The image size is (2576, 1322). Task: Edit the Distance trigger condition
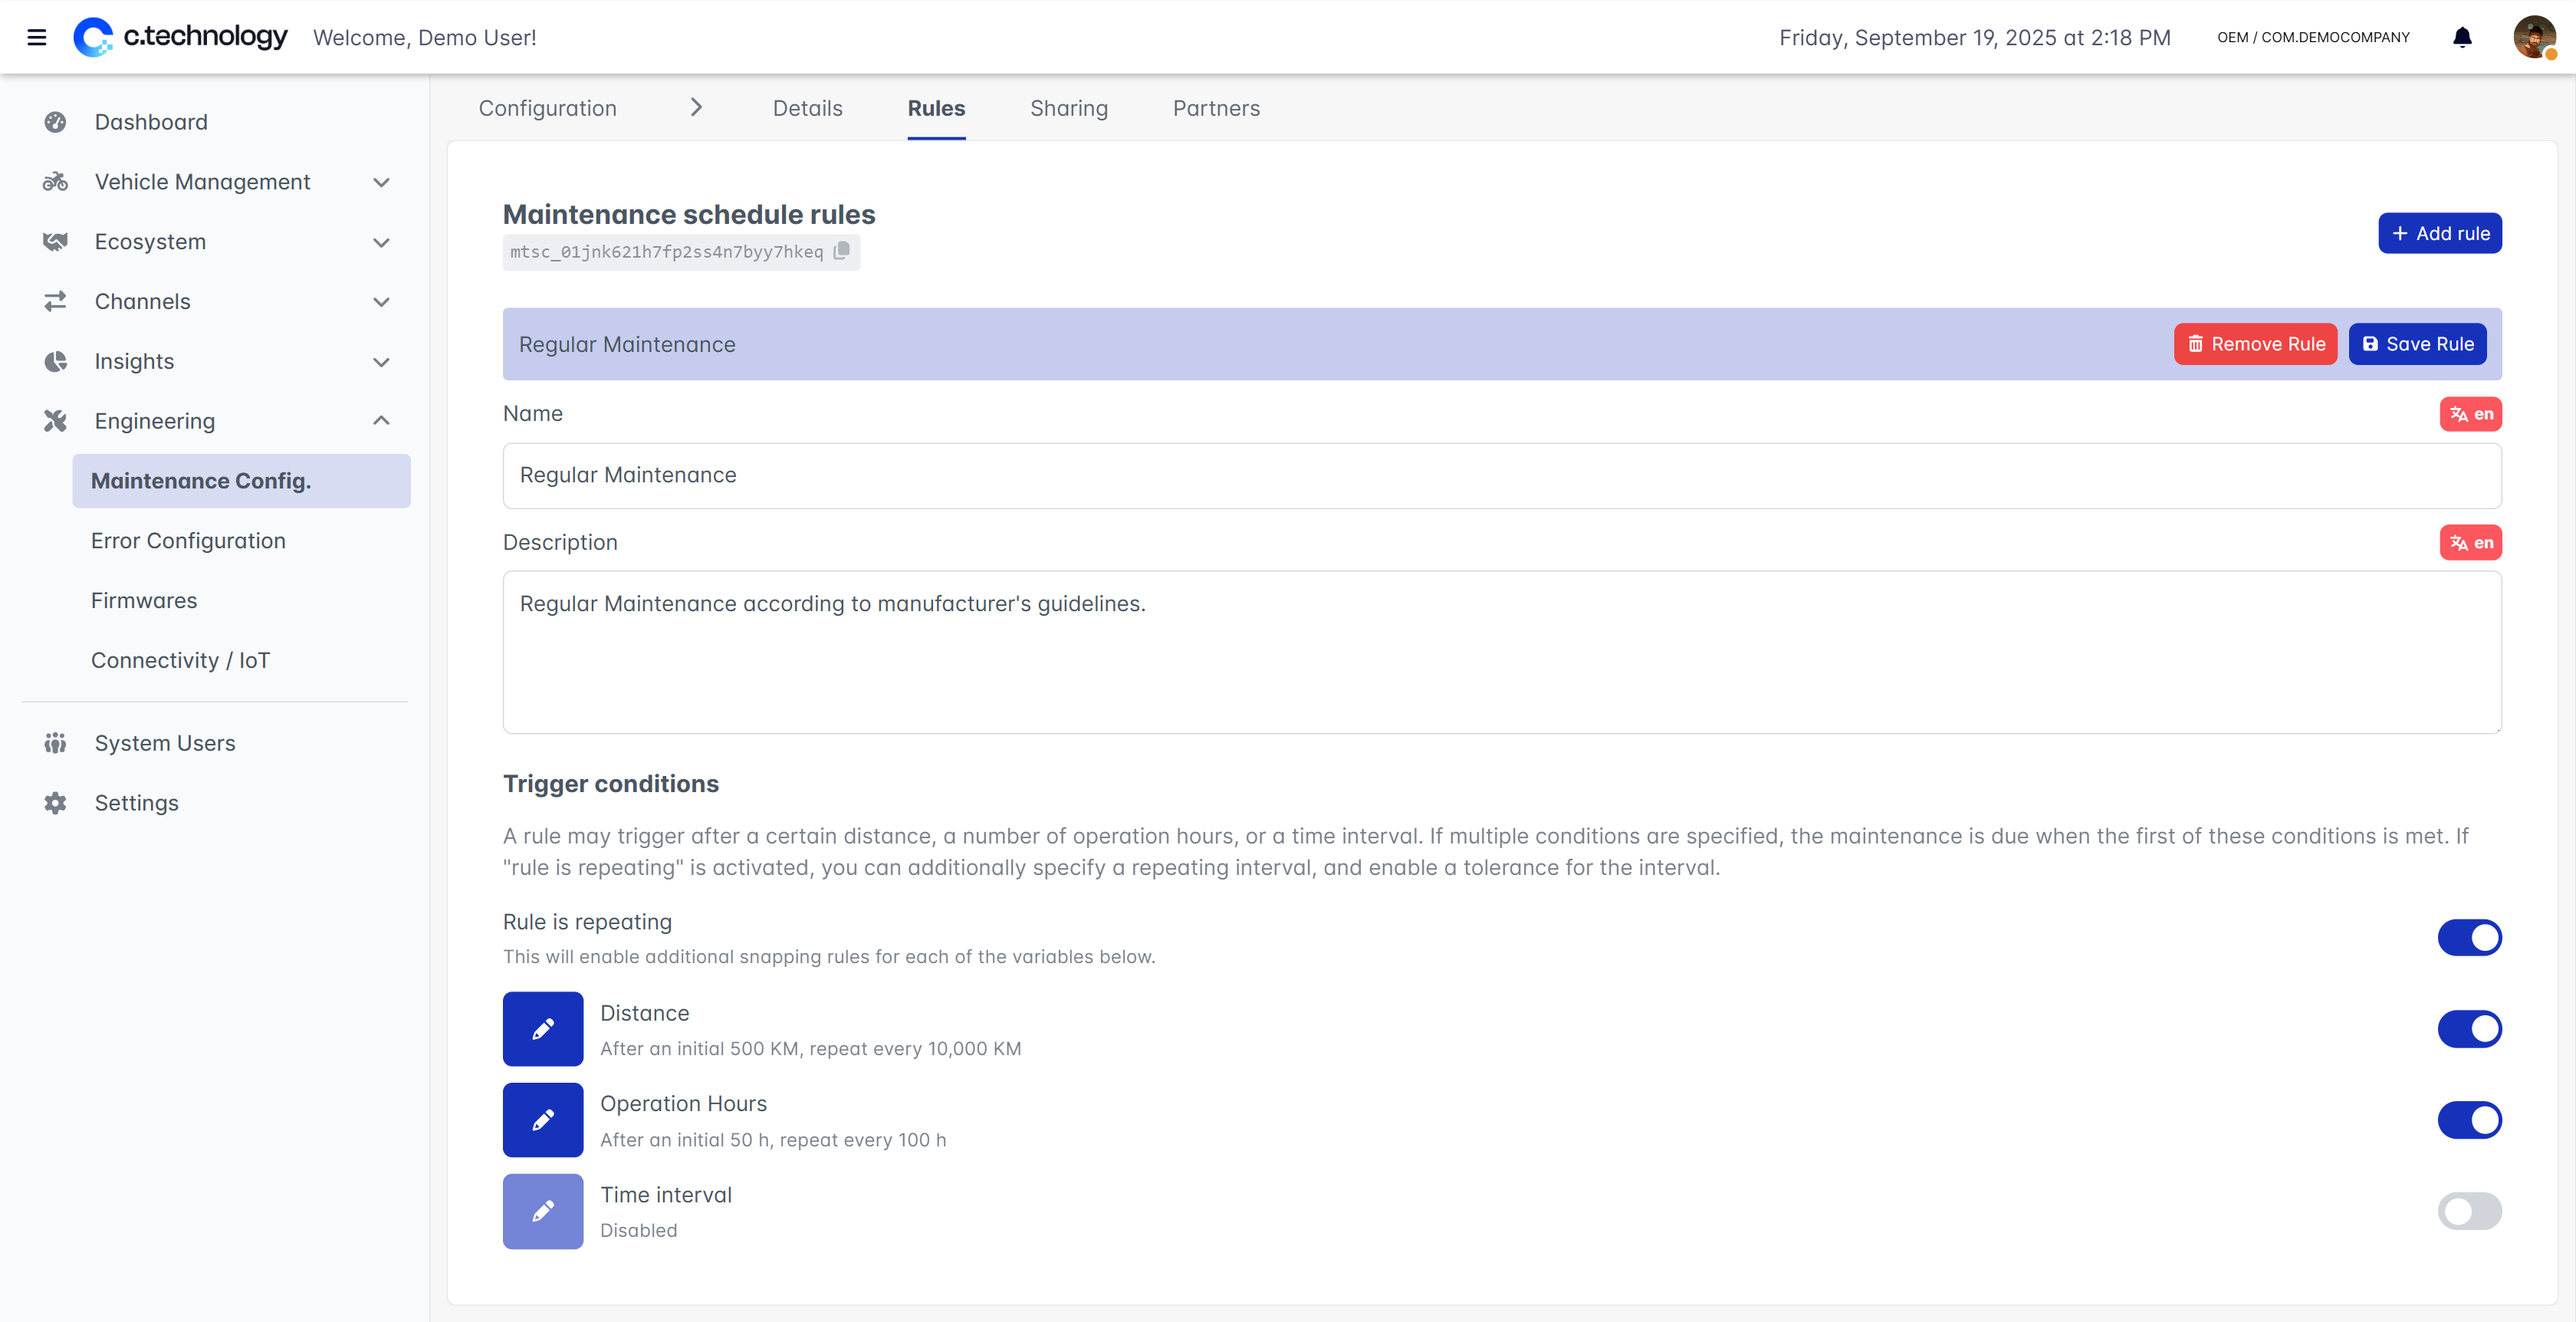tap(542, 1028)
